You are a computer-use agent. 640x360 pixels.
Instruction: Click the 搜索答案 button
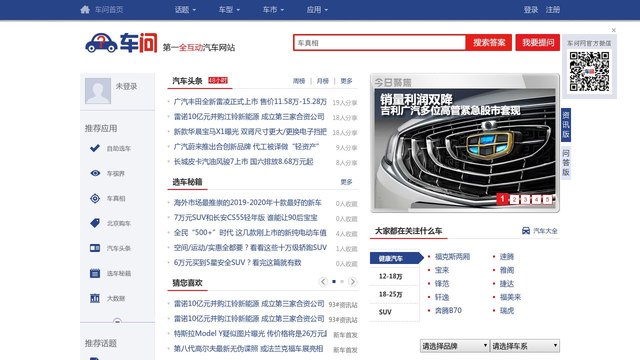point(489,42)
